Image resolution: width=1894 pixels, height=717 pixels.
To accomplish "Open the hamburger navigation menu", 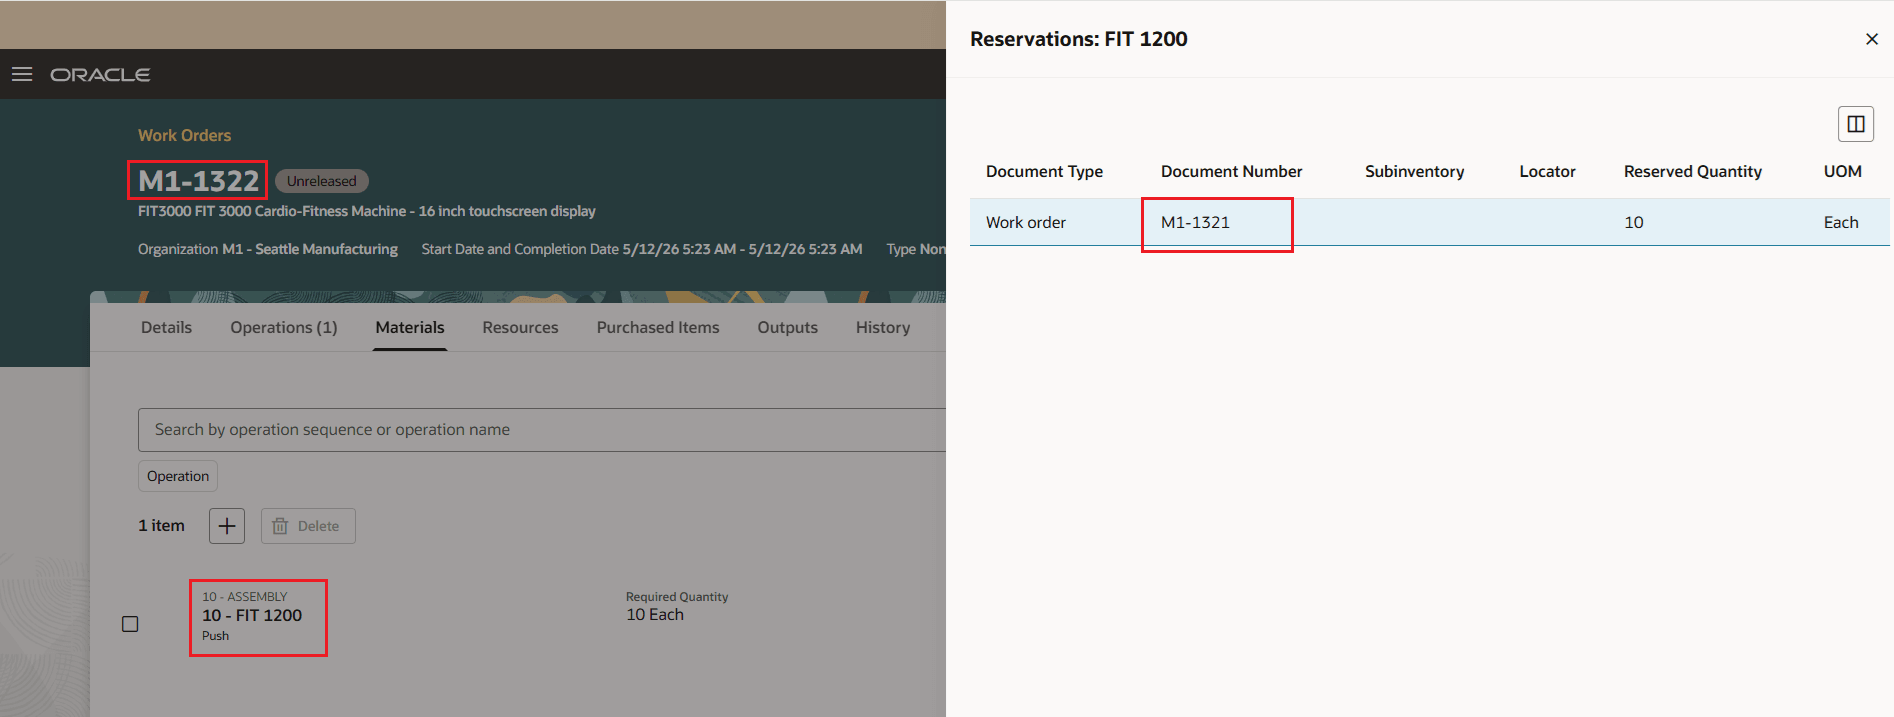I will coord(22,74).
